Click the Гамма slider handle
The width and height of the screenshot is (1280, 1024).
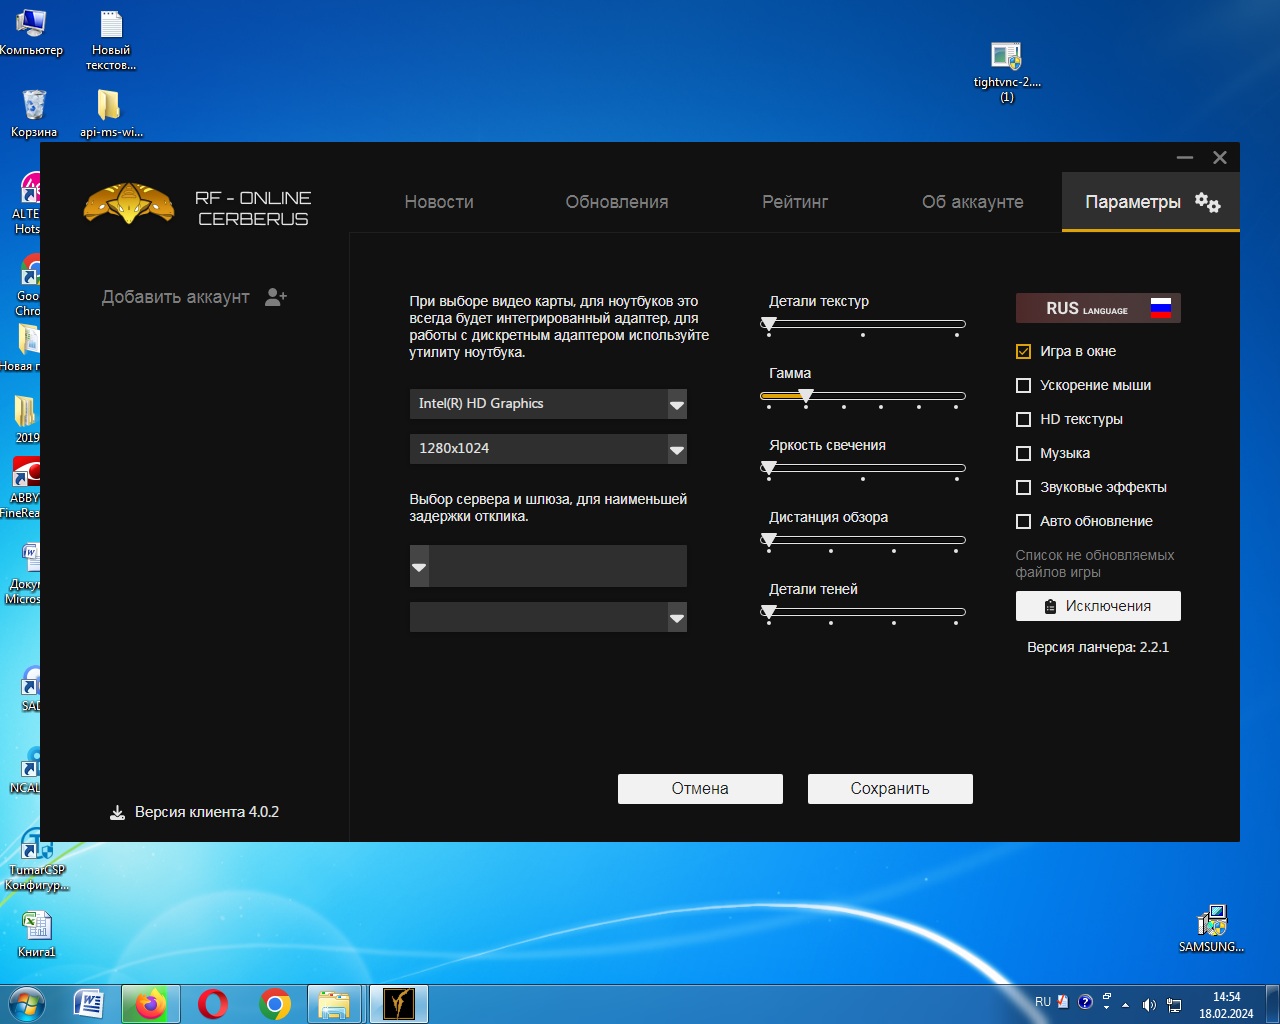click(x=806, y=396)
